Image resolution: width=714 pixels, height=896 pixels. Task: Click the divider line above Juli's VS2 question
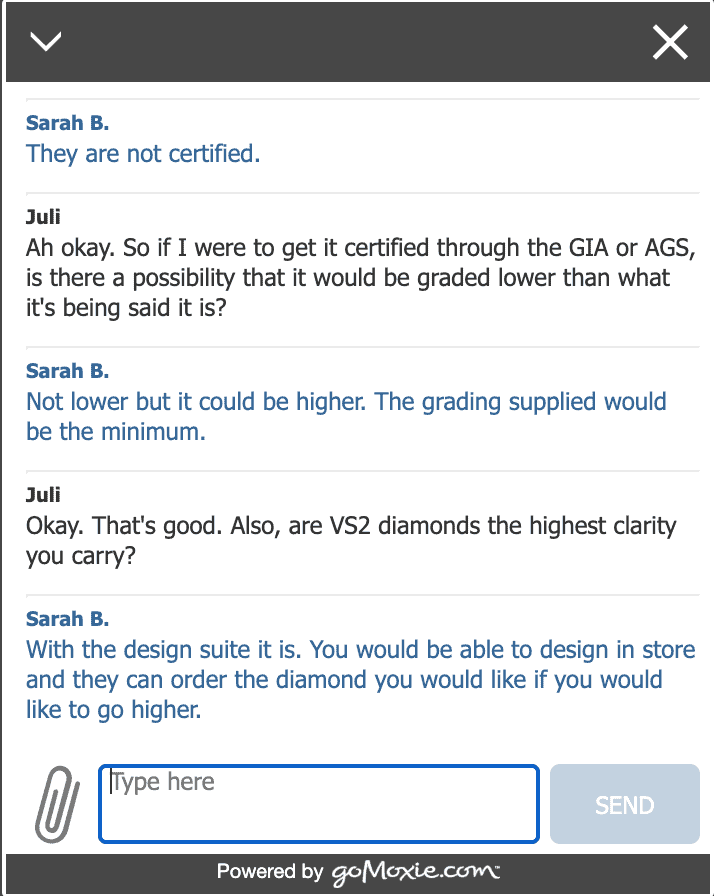pyautogui.click(x=357, y=471)
